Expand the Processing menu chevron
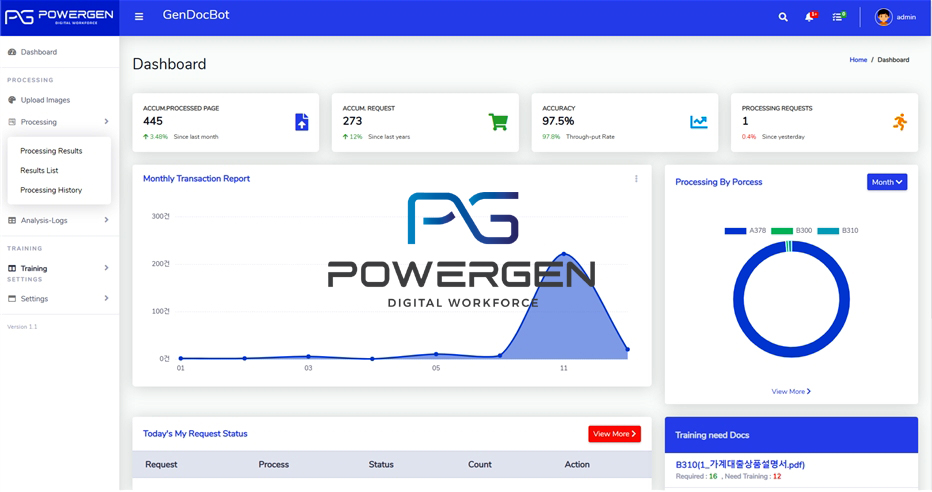This screenshot has height=492, width=932. pyautogui.click(x=106, y=121)
